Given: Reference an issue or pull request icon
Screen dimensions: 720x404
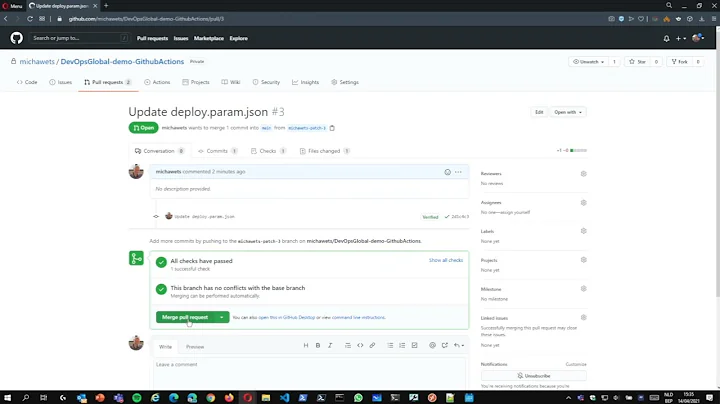Looking at the screenshot, I should pyautogui.click(x=444, y=345).
